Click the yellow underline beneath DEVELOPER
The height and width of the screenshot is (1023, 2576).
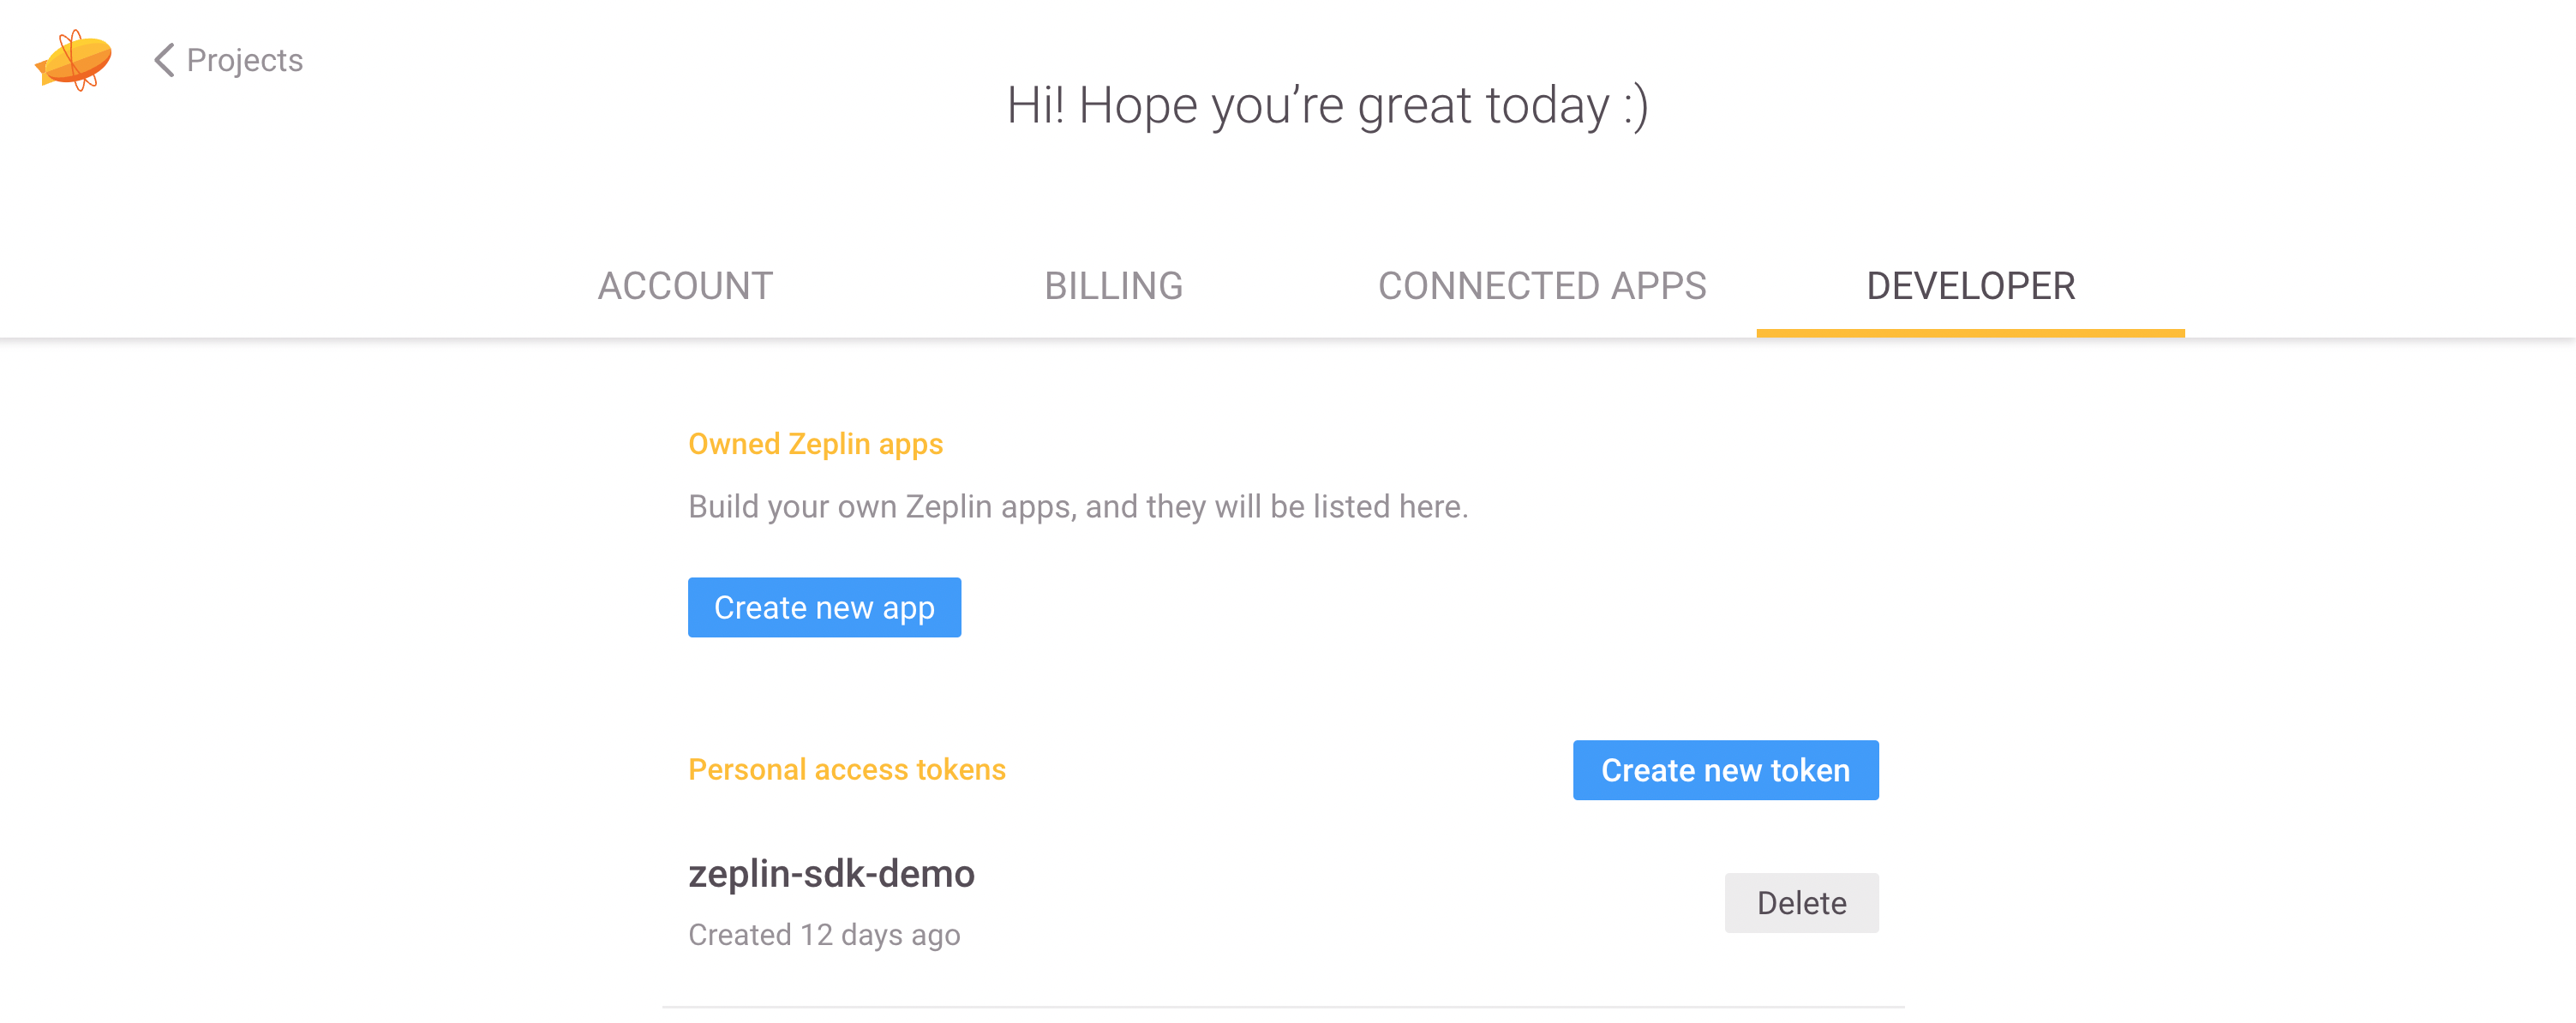click(1970, 333)
